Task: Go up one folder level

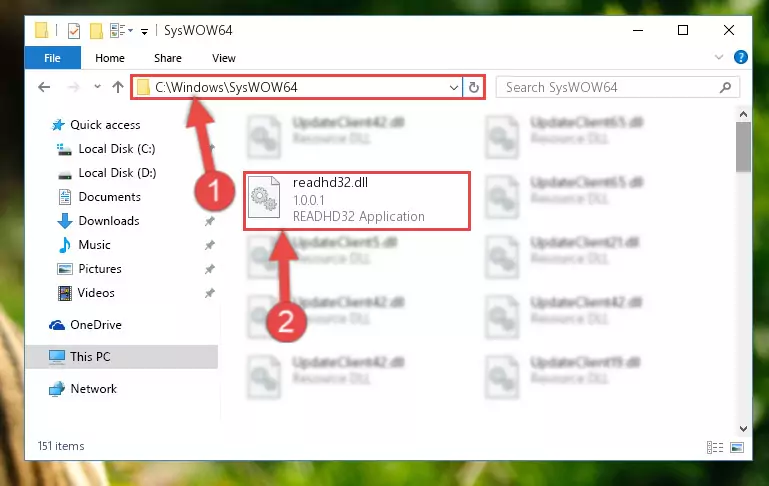Action: 118,87
